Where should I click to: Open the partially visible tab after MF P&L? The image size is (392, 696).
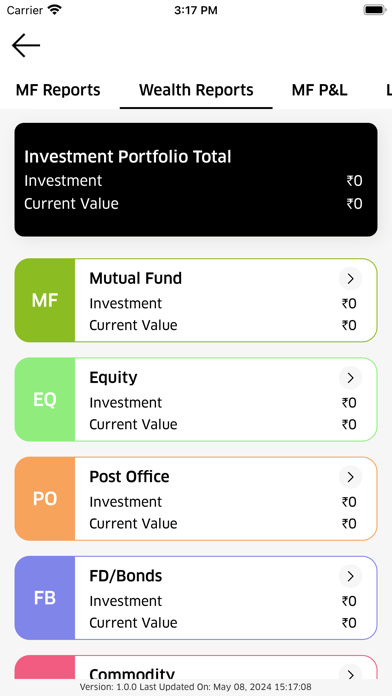point(388,90)
